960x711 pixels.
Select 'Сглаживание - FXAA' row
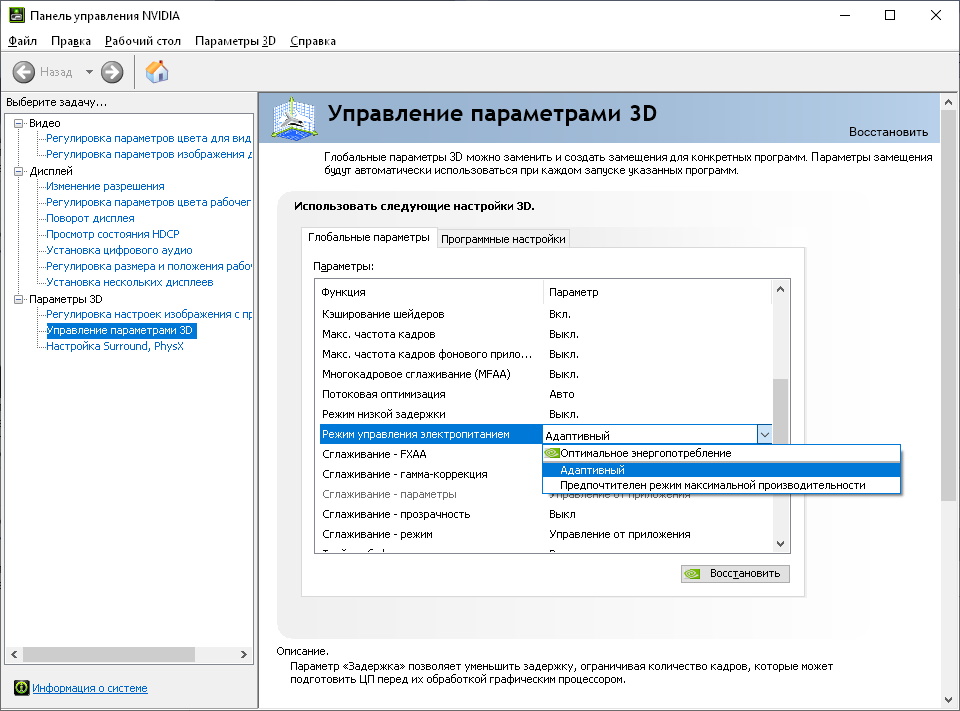pyautogui.click(x=431, y=454)
